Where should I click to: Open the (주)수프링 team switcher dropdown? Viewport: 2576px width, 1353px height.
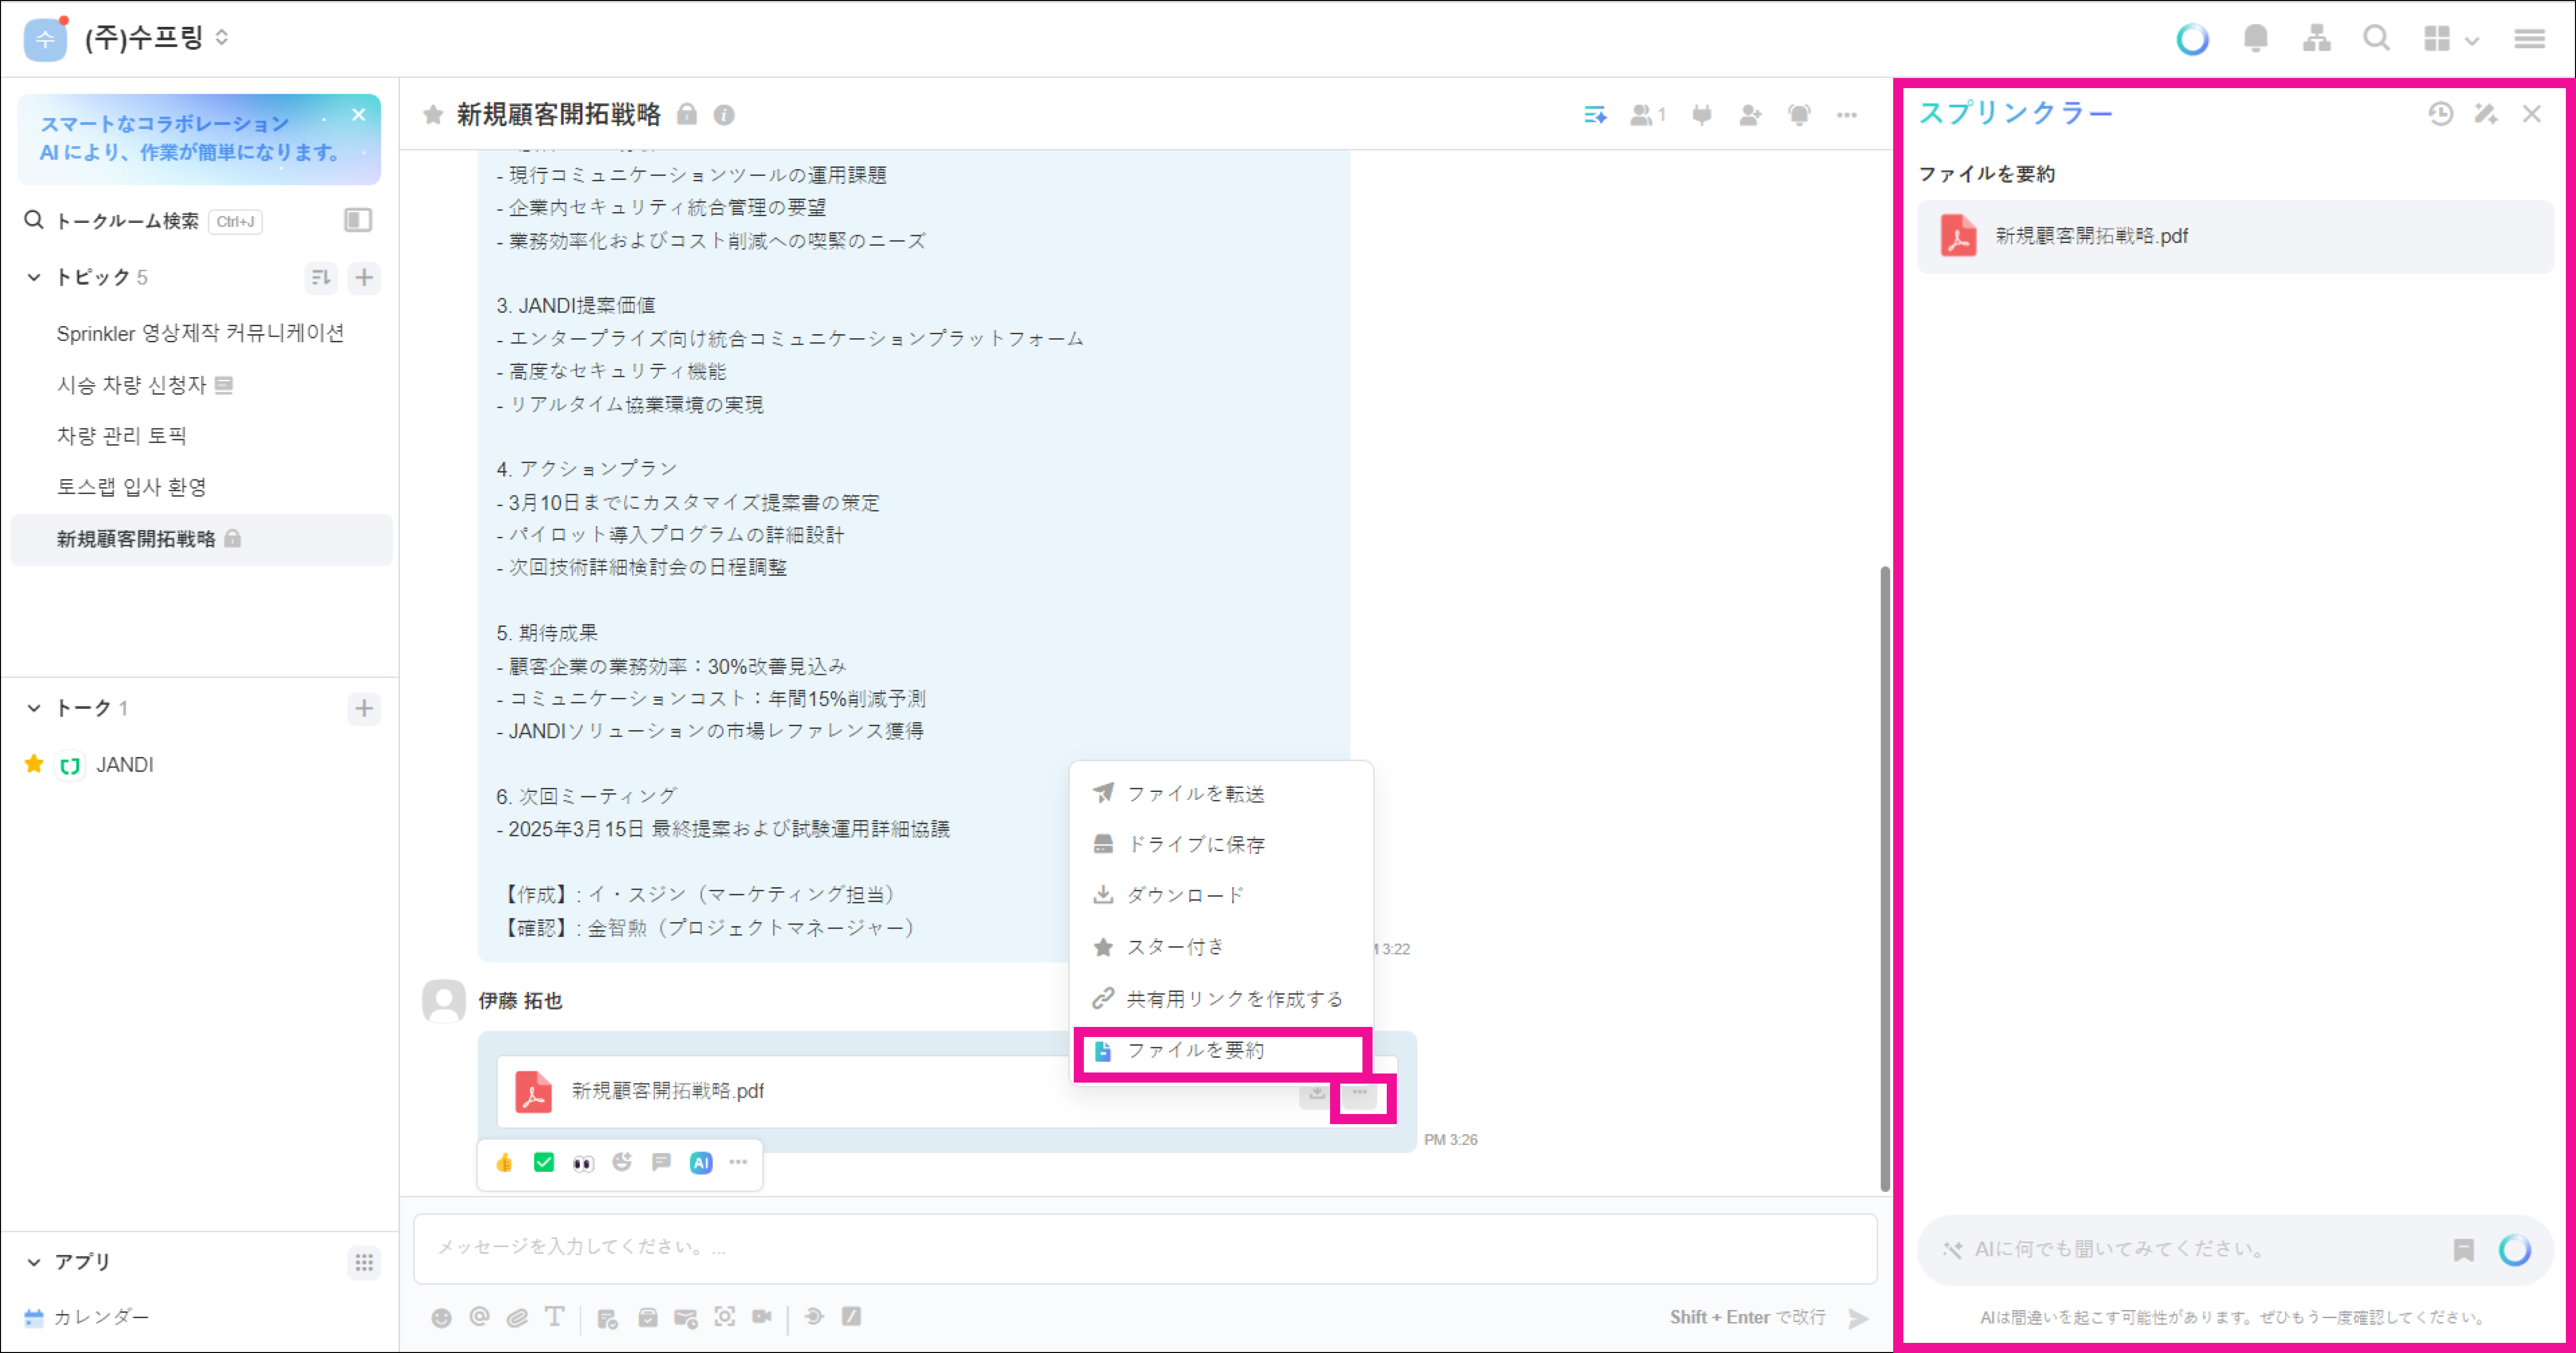point(150,38)
